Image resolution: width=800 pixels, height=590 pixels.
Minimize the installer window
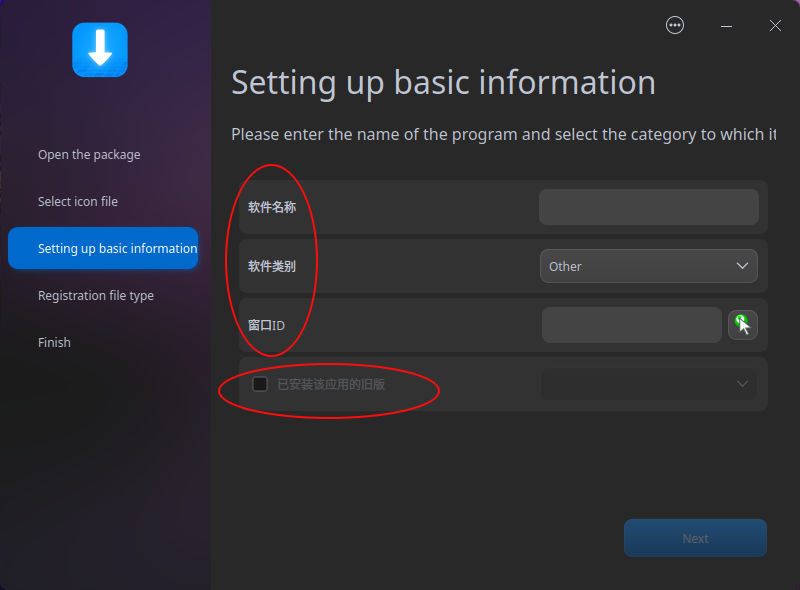[x=726, y=26]
